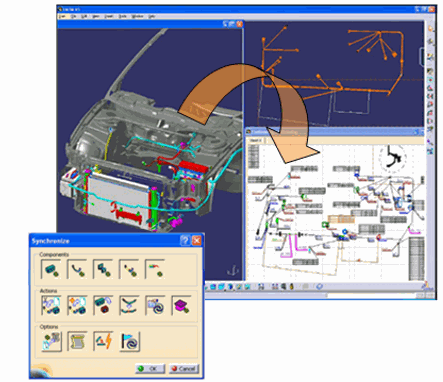Click the OK button in Synchronize dialog
This screenshot has height=382, width=443.
pos(150,368)
